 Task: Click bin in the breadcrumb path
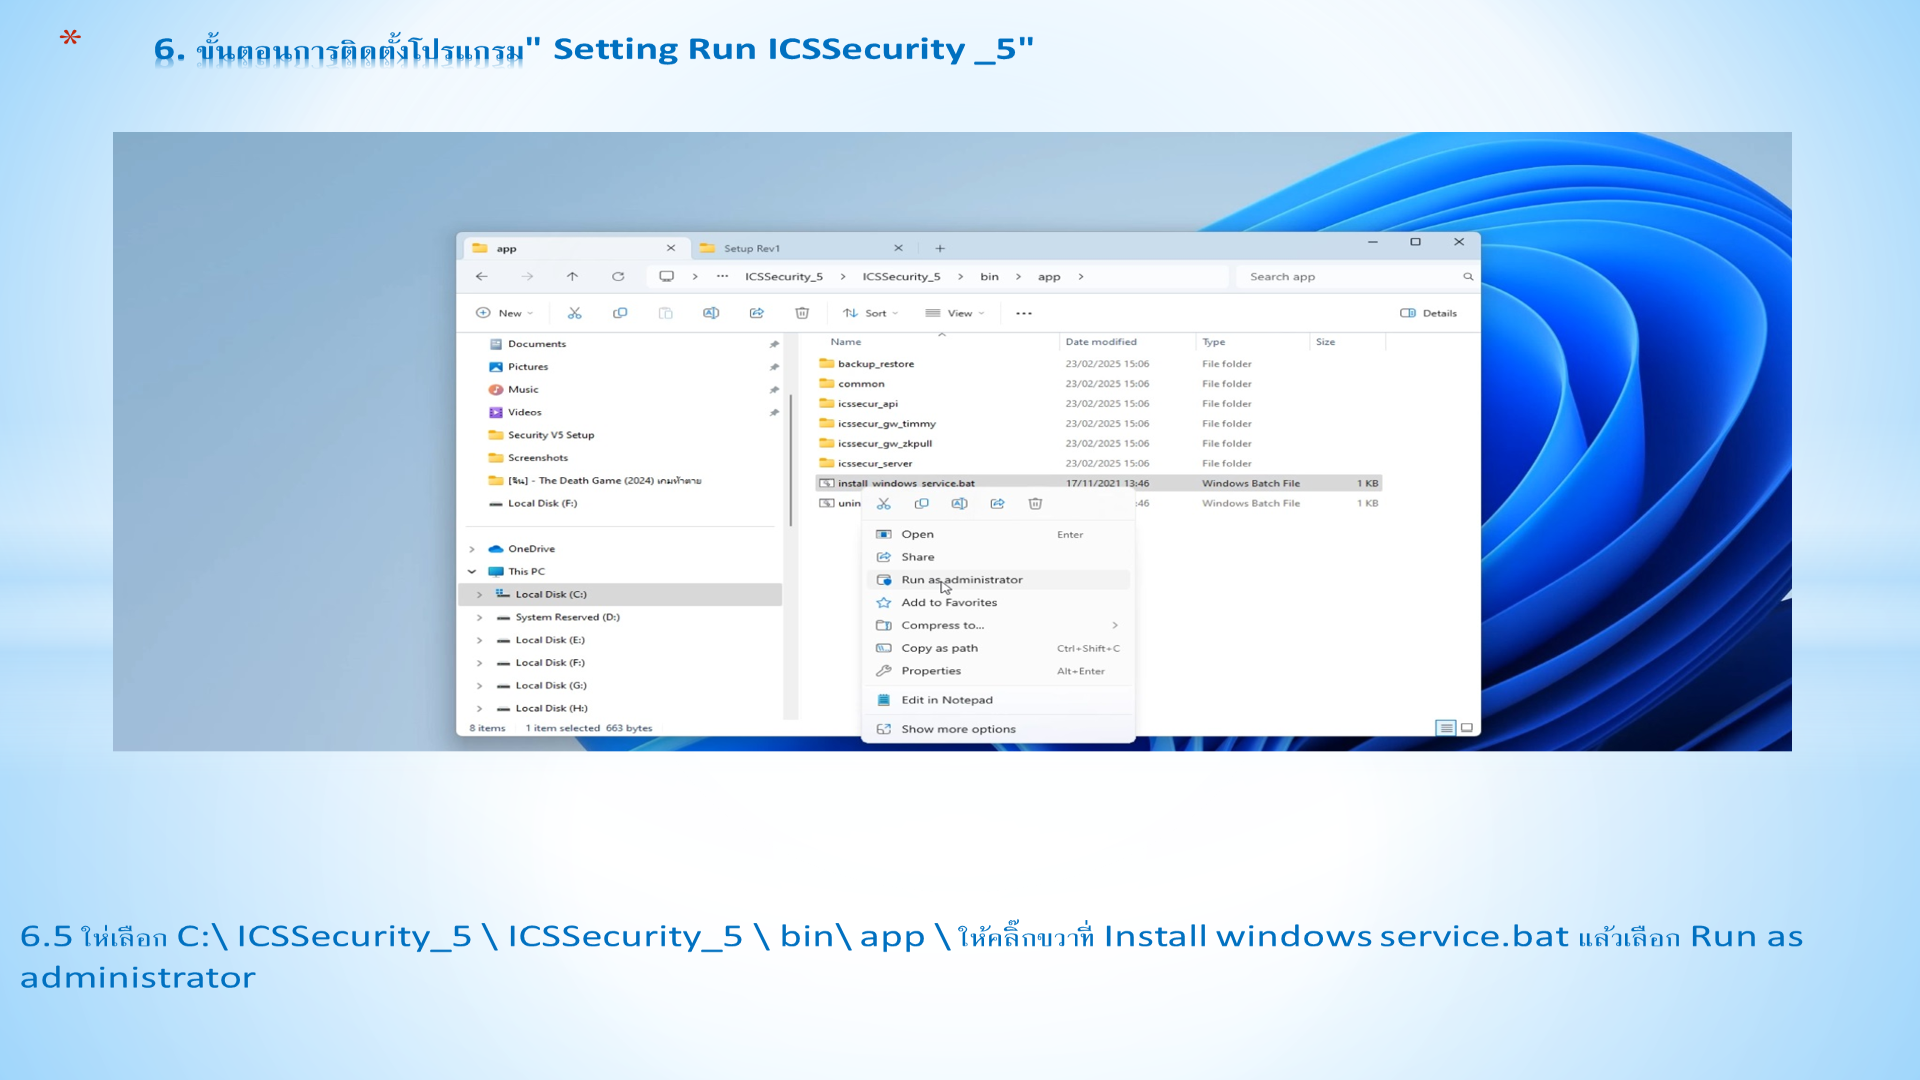pyautogui.click(x=989, y=277)
